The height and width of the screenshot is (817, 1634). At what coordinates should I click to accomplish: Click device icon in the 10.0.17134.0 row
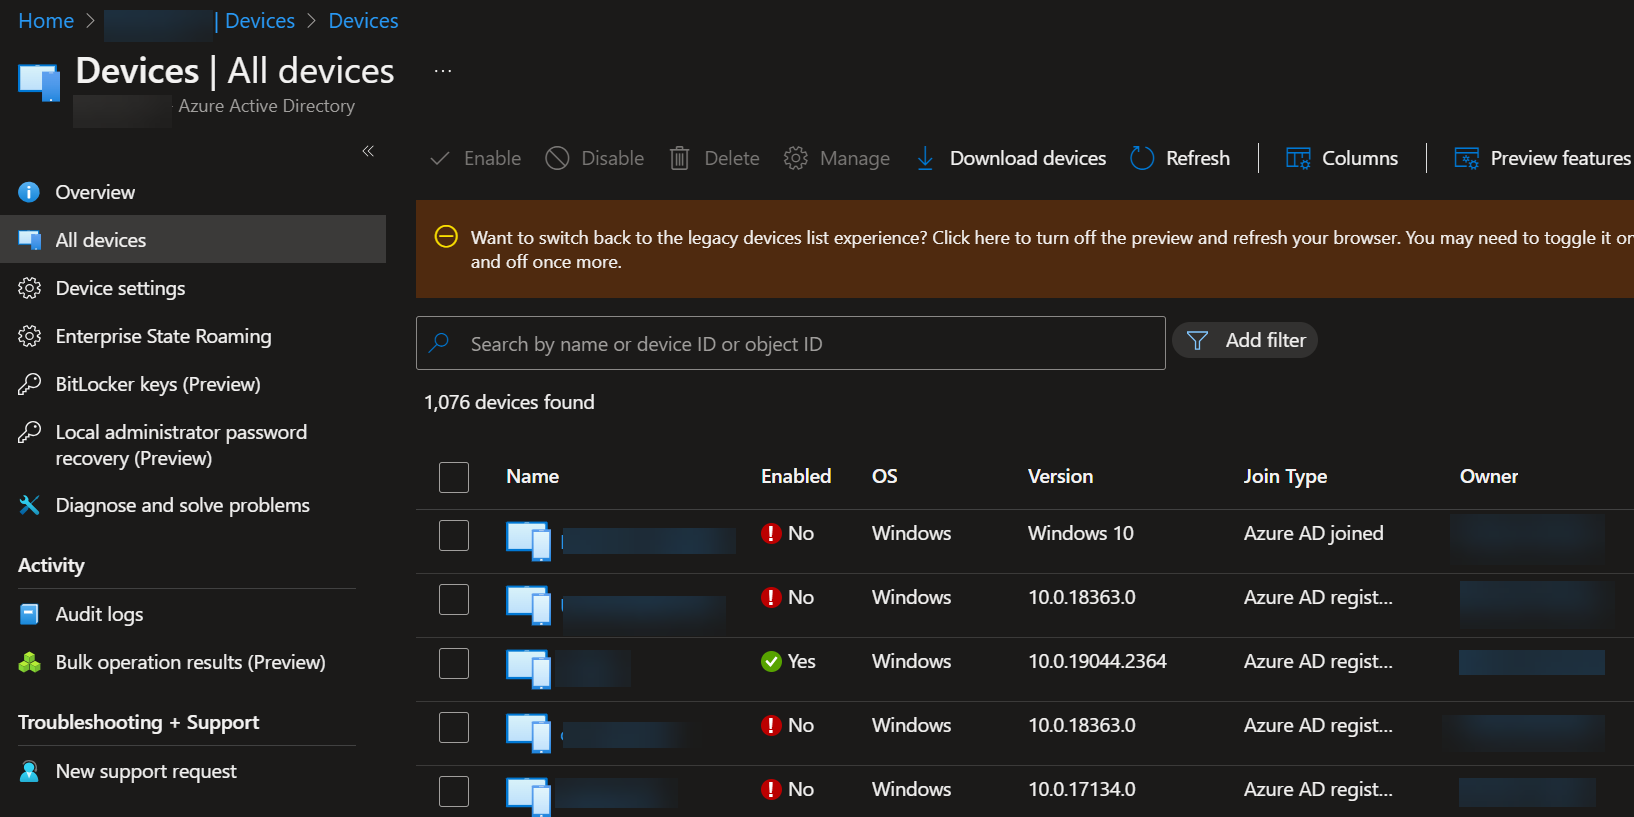[528, 796]
